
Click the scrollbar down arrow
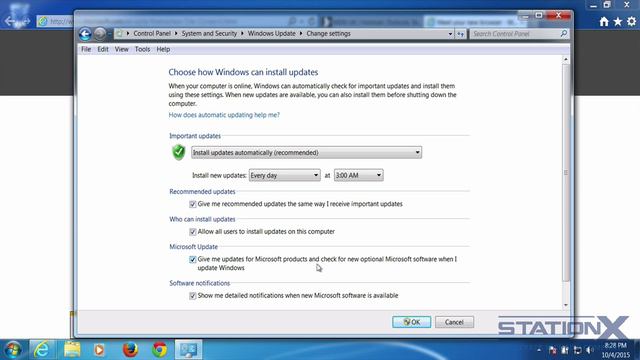point(566,305)
